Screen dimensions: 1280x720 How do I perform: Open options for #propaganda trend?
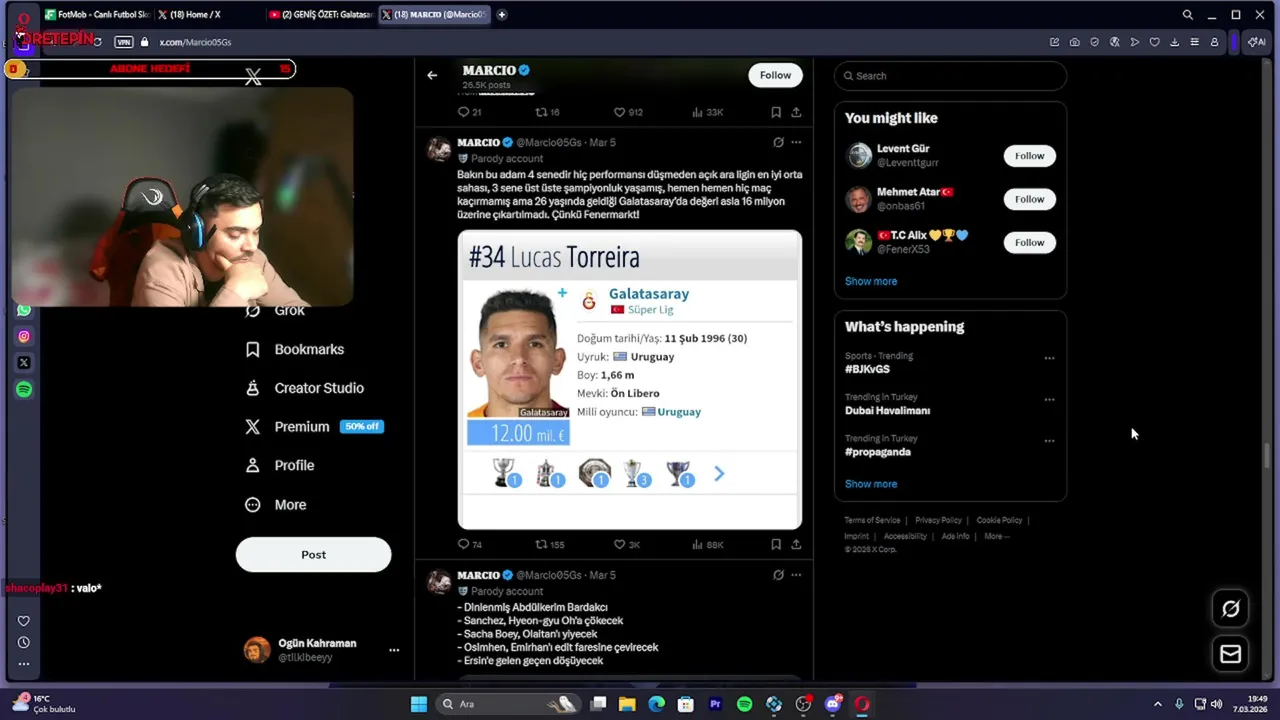pyautogui.click(x=1049, y=440)
